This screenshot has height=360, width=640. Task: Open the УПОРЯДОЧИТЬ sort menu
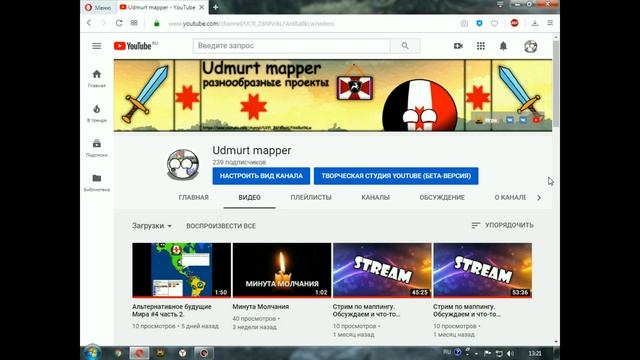click(x=502, y=225)
